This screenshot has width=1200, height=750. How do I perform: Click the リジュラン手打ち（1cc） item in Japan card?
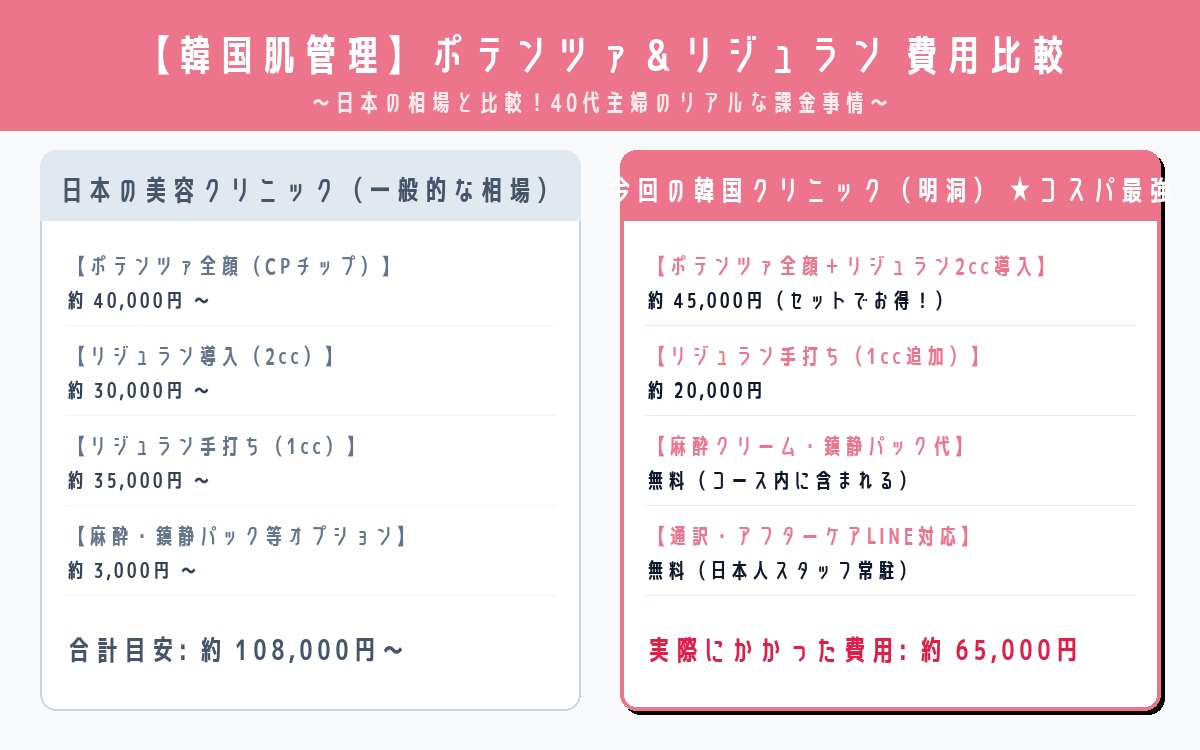215,447
